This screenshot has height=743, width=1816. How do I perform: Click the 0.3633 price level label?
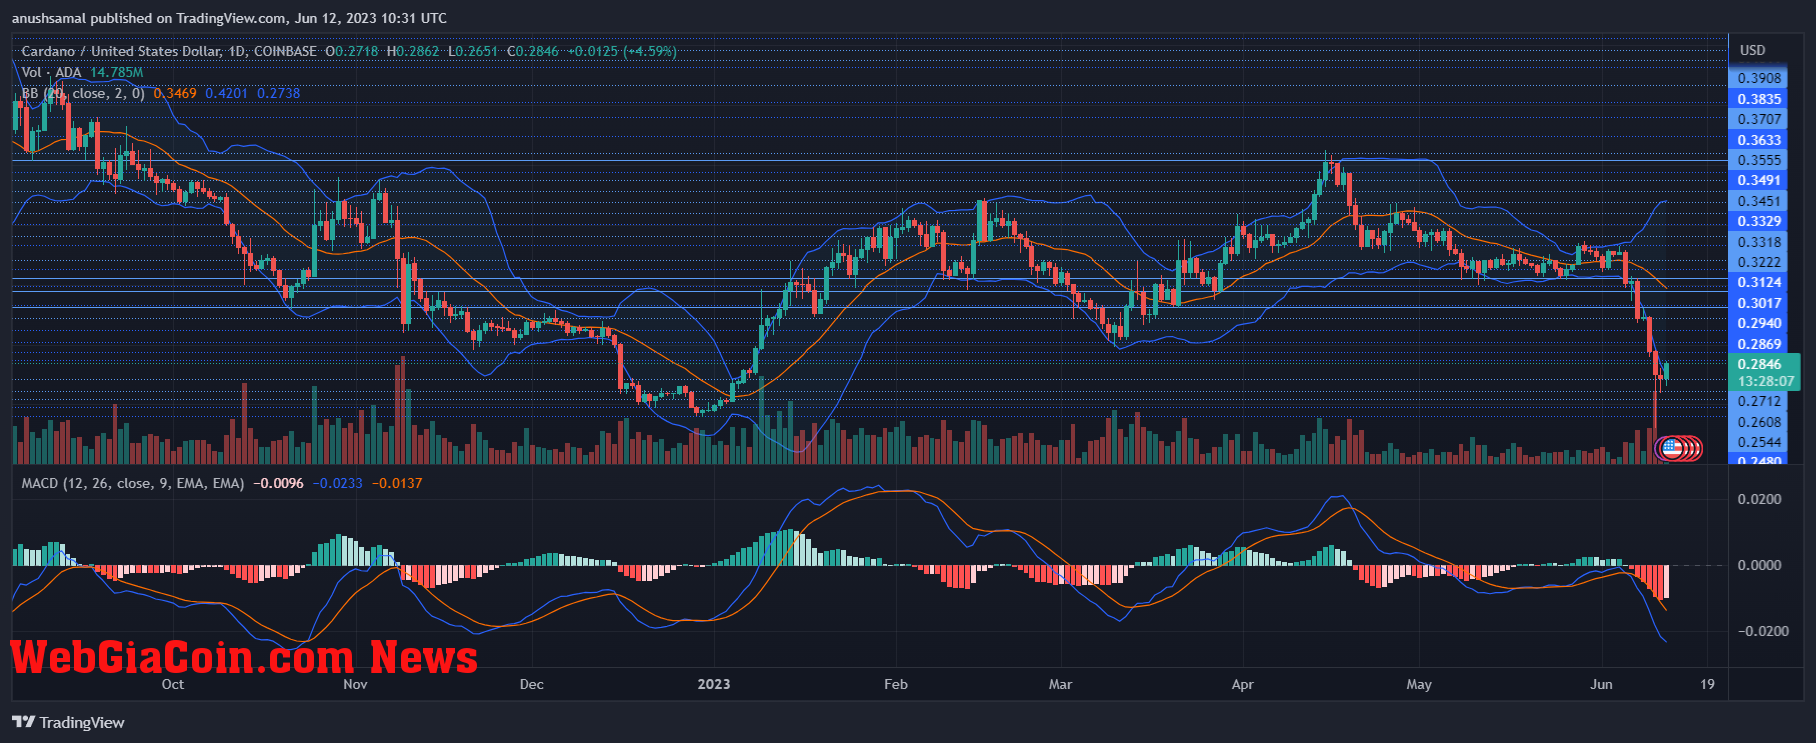pos(1759,140)
